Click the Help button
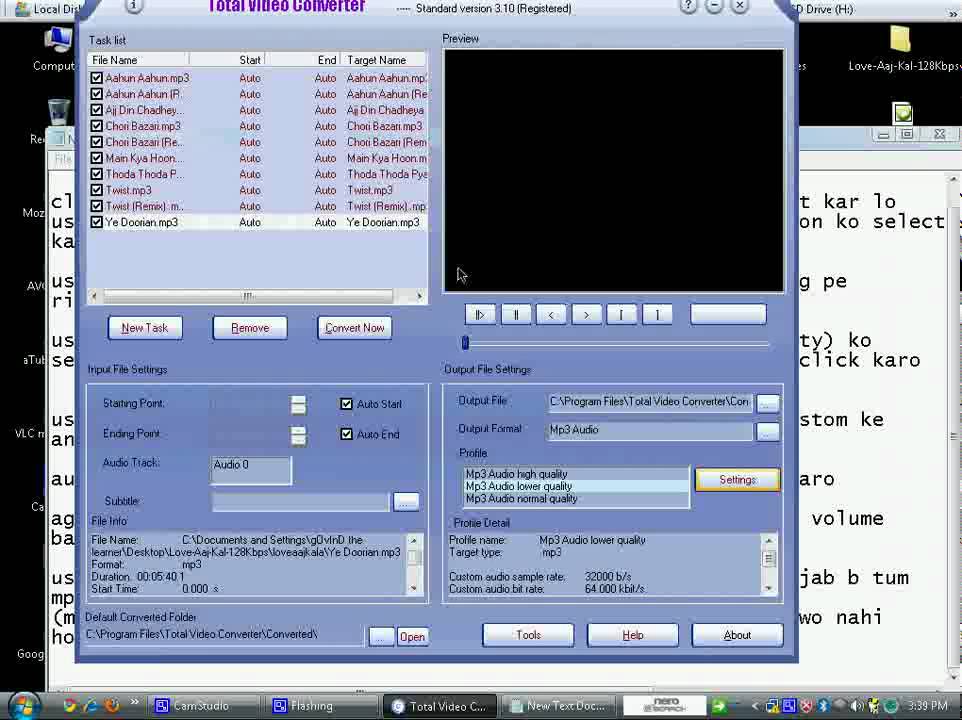The height and width of the screenshot is (720, 962). [633, 635]
